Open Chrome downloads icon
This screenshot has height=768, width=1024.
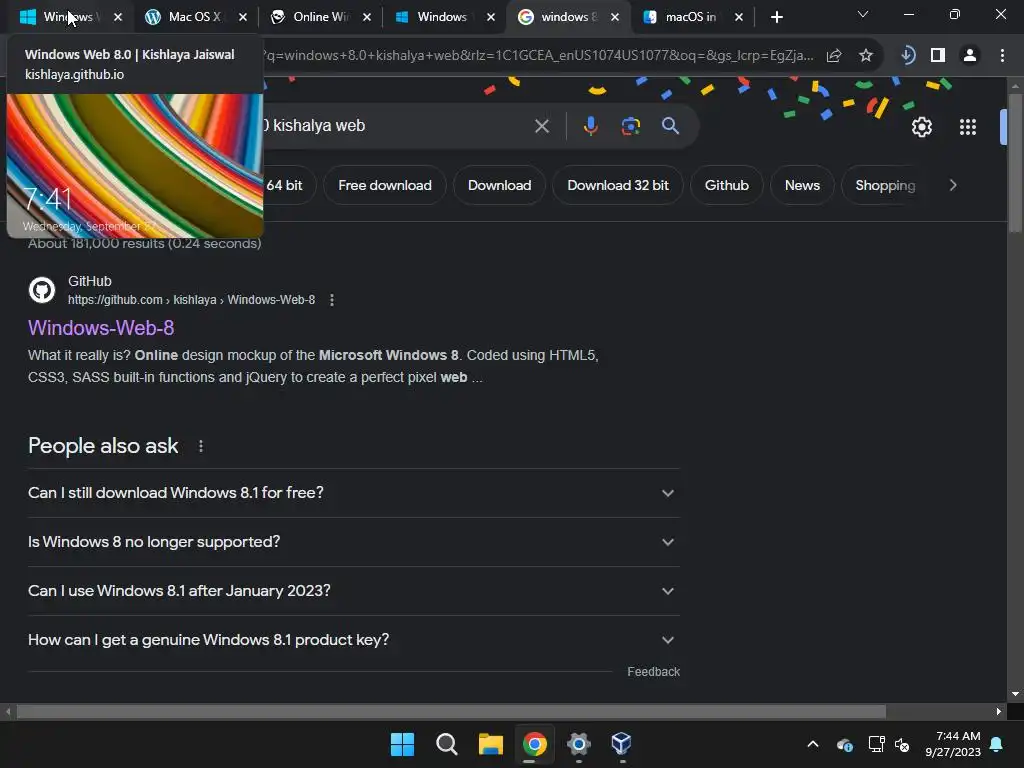(x=908, y=56)
